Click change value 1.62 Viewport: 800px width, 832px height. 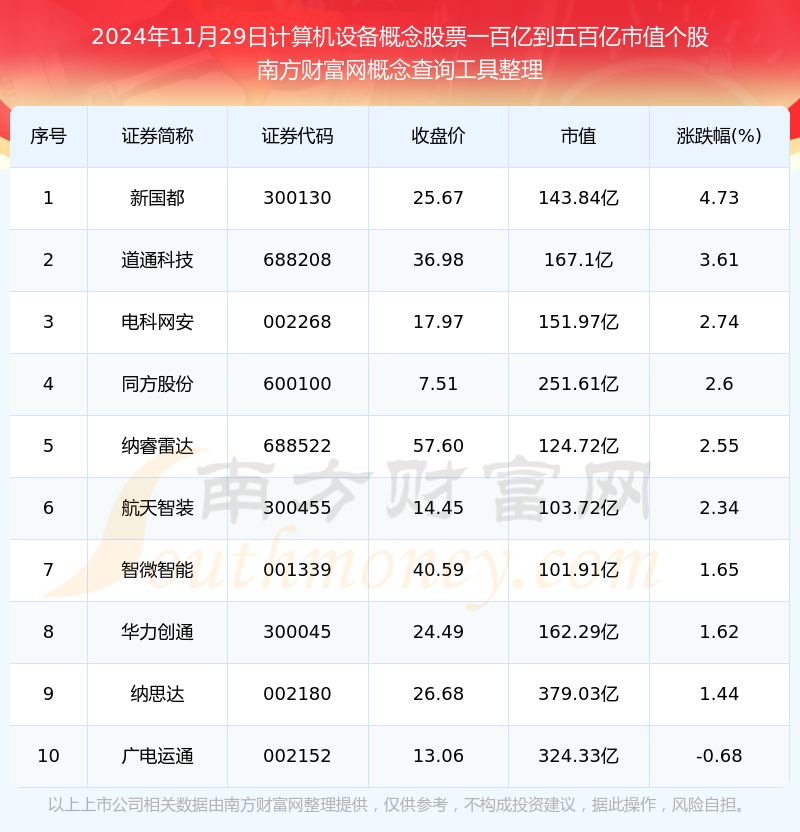[719, 632]
